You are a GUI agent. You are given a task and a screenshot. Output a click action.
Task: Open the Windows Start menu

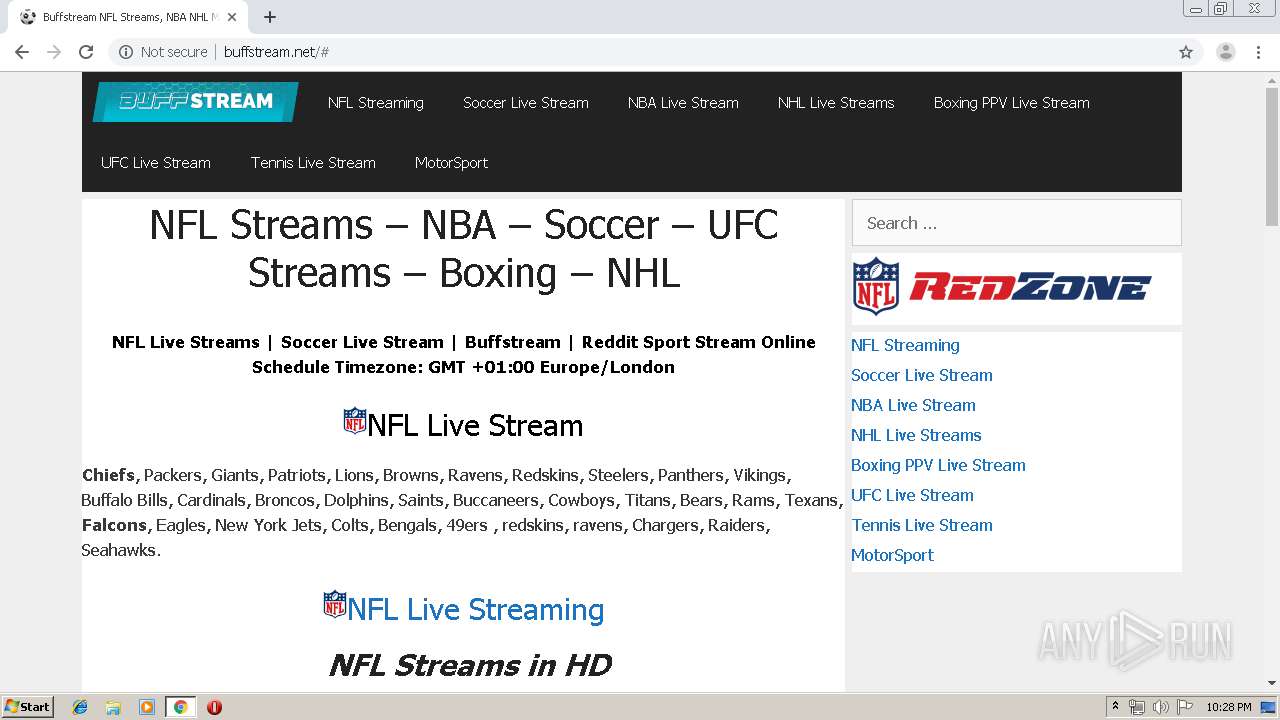point(27,707)
